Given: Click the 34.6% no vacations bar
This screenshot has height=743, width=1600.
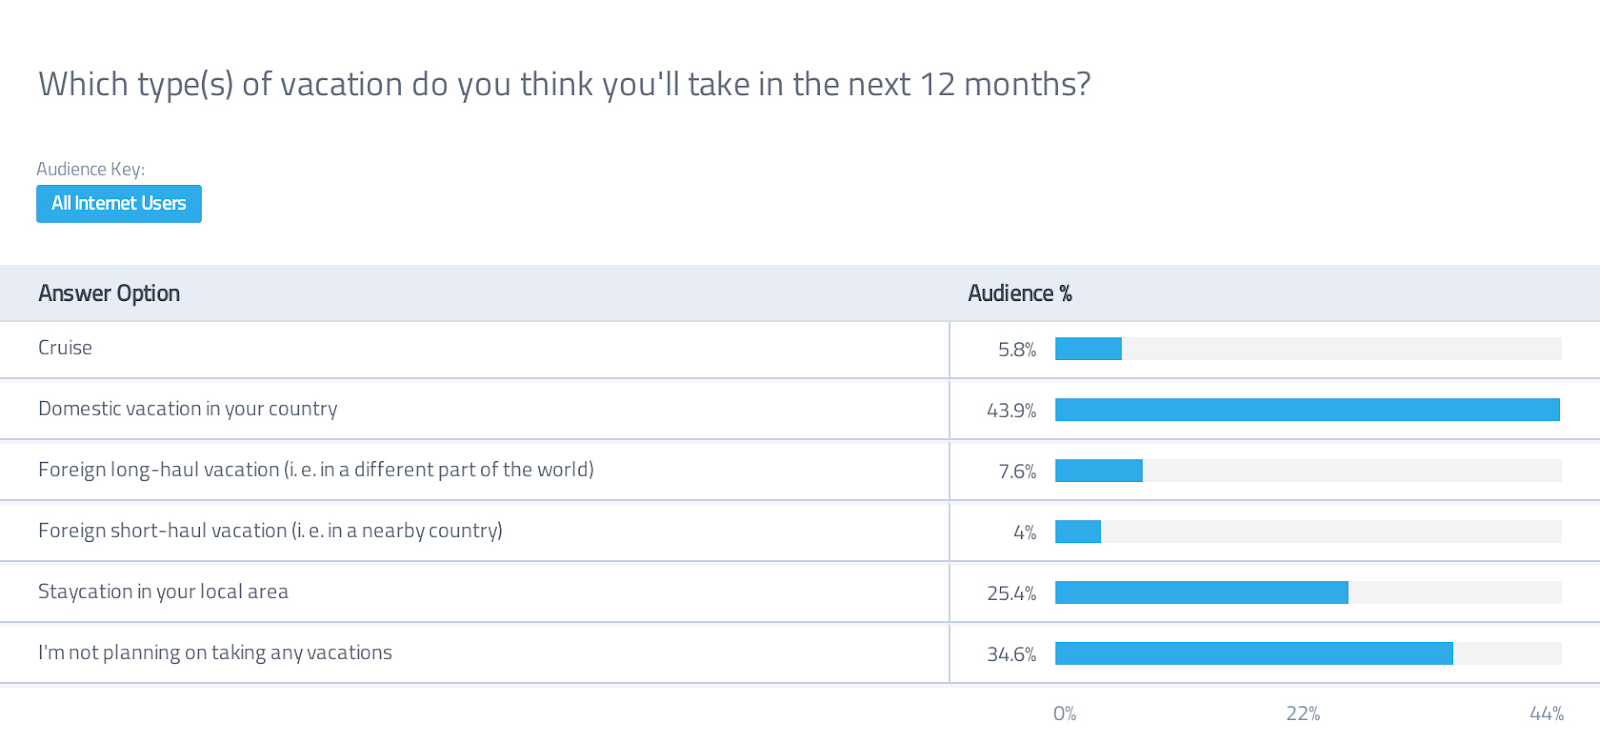Looking at the screenshot, I should 1254,654.
